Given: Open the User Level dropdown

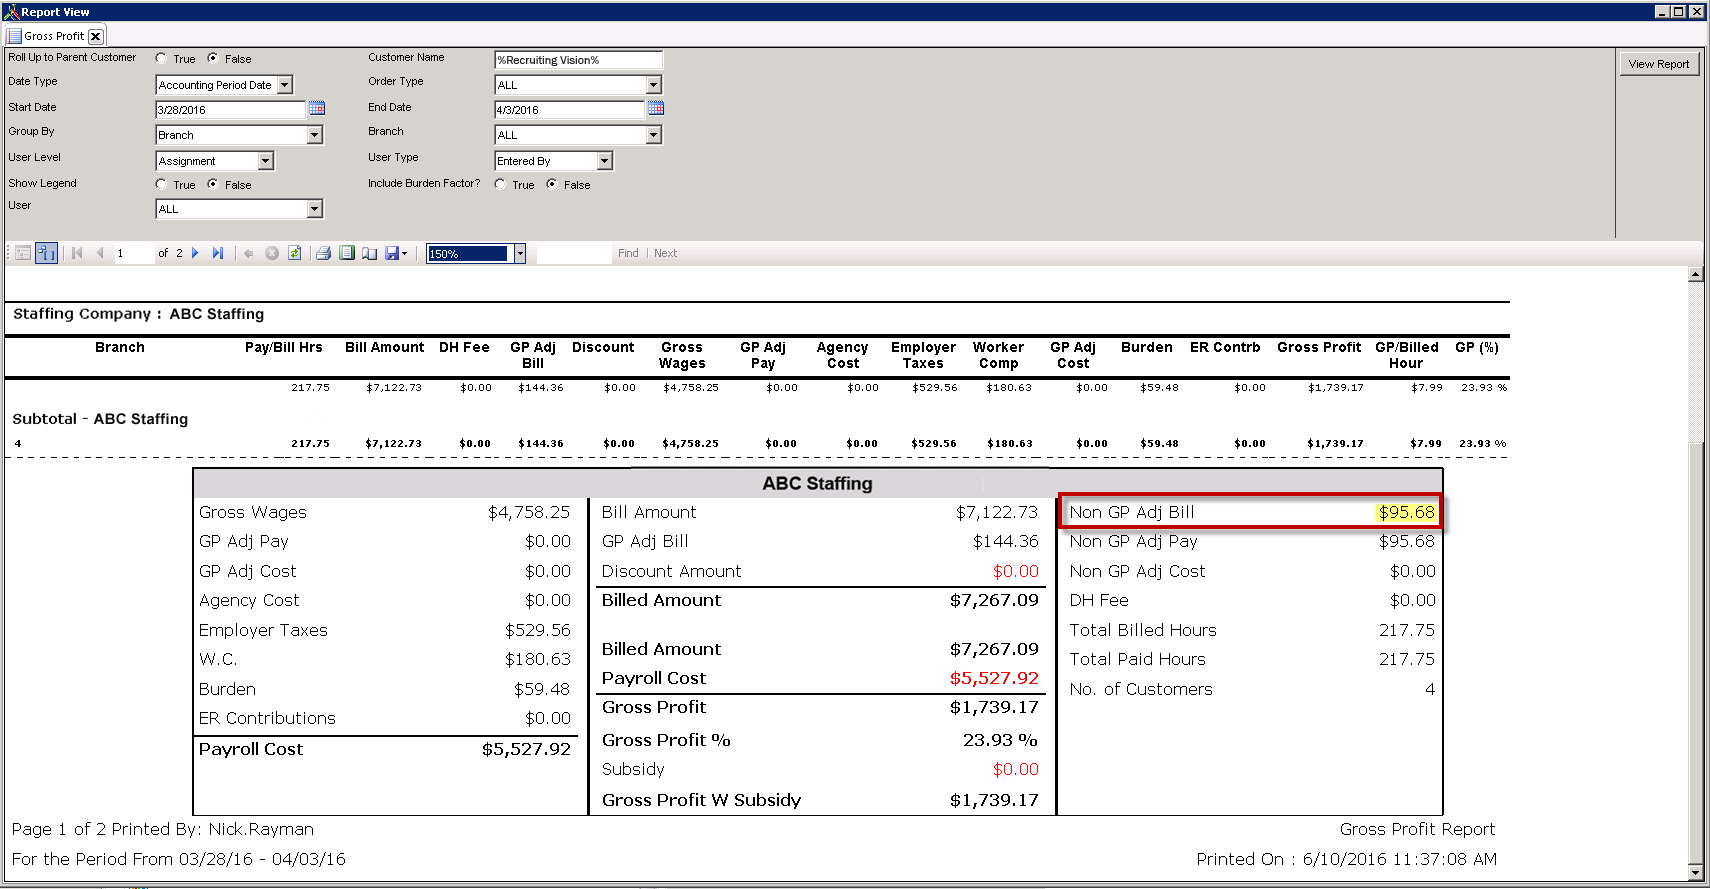Looking at the screenshot, I should 266,161.
